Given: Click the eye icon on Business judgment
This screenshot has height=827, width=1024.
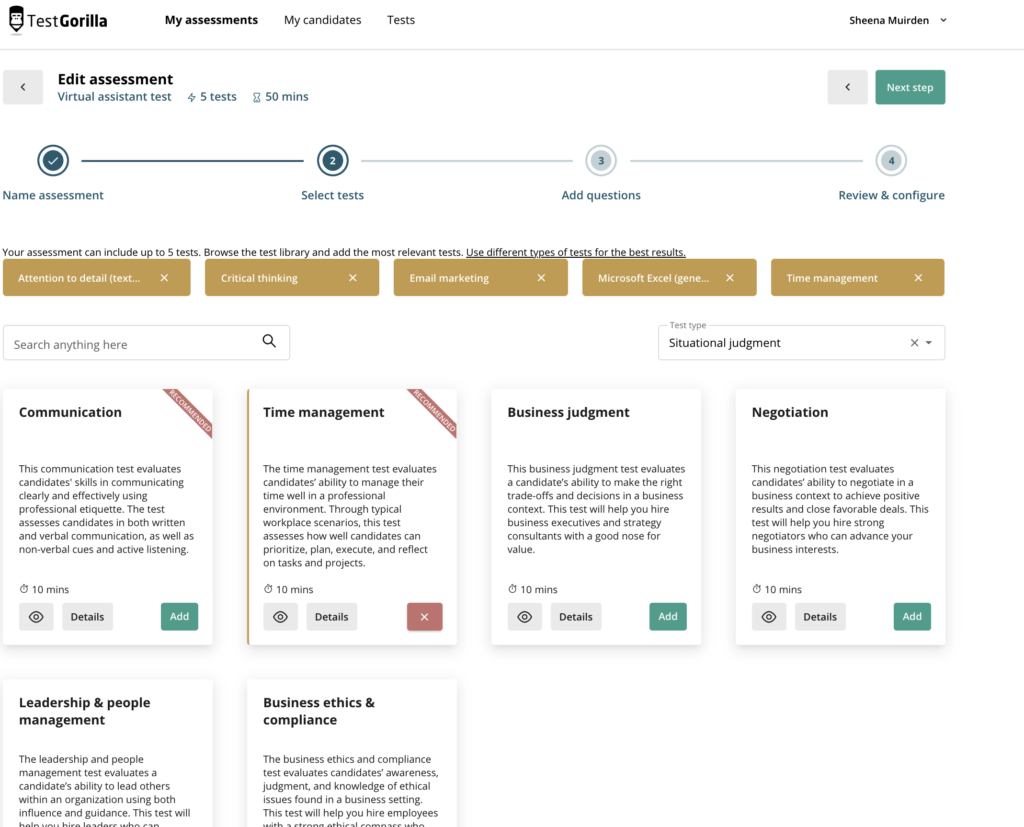Looking at the screenshot, I should tap(524, 616).
